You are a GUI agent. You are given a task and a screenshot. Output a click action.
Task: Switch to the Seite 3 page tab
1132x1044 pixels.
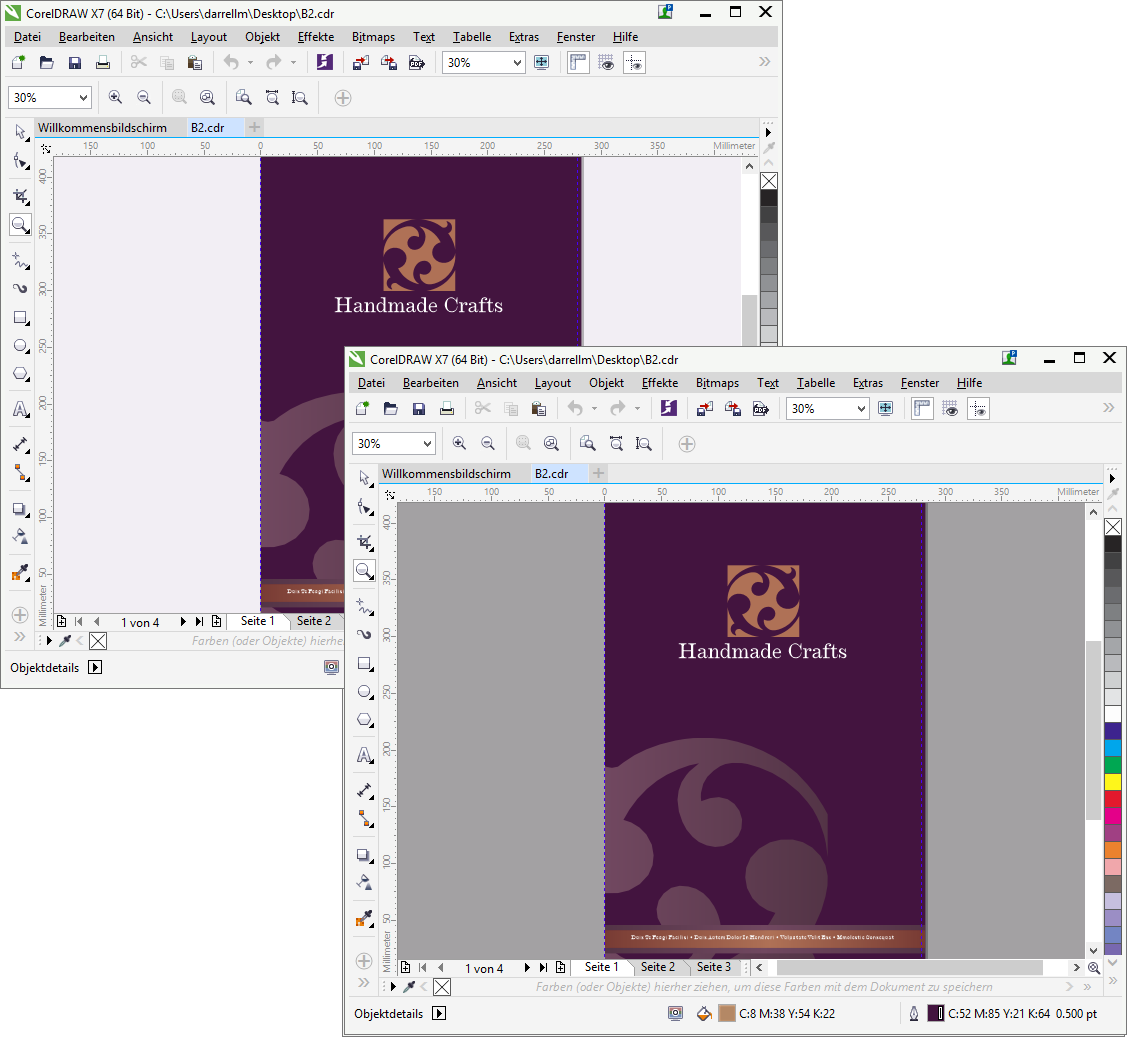[x=714, y=967]
